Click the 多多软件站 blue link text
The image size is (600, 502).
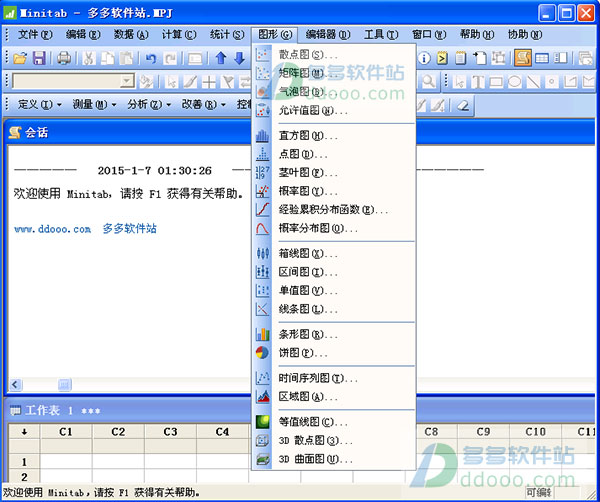click(x=129, y=228)
